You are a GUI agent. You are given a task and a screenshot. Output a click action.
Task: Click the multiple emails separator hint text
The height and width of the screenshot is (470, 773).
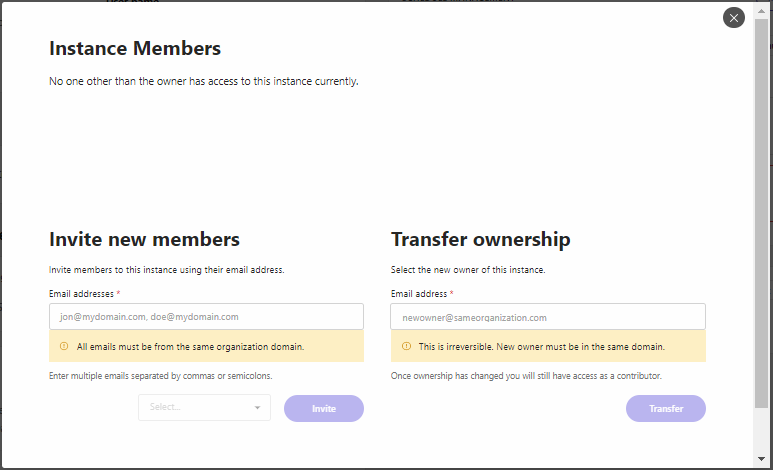click(160, 376)
